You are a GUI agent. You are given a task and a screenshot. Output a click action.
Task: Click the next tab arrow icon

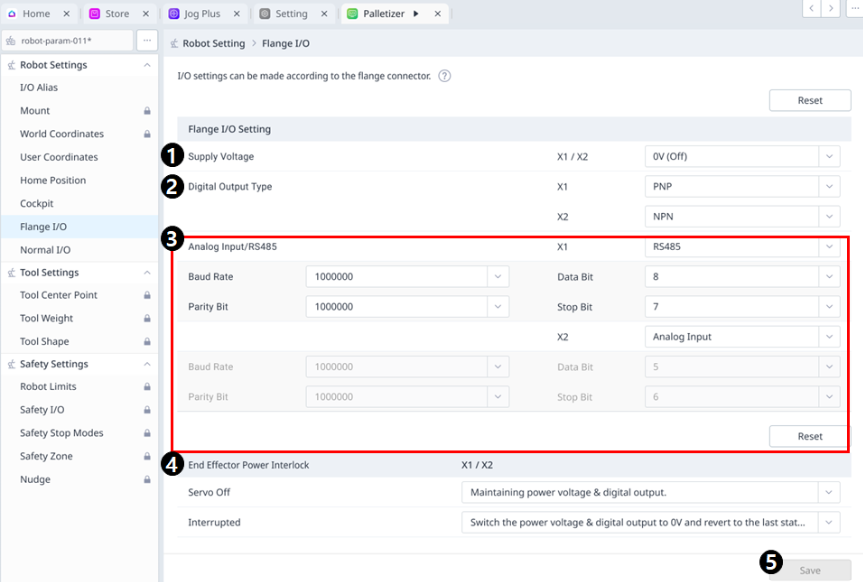tap(832, 9)
